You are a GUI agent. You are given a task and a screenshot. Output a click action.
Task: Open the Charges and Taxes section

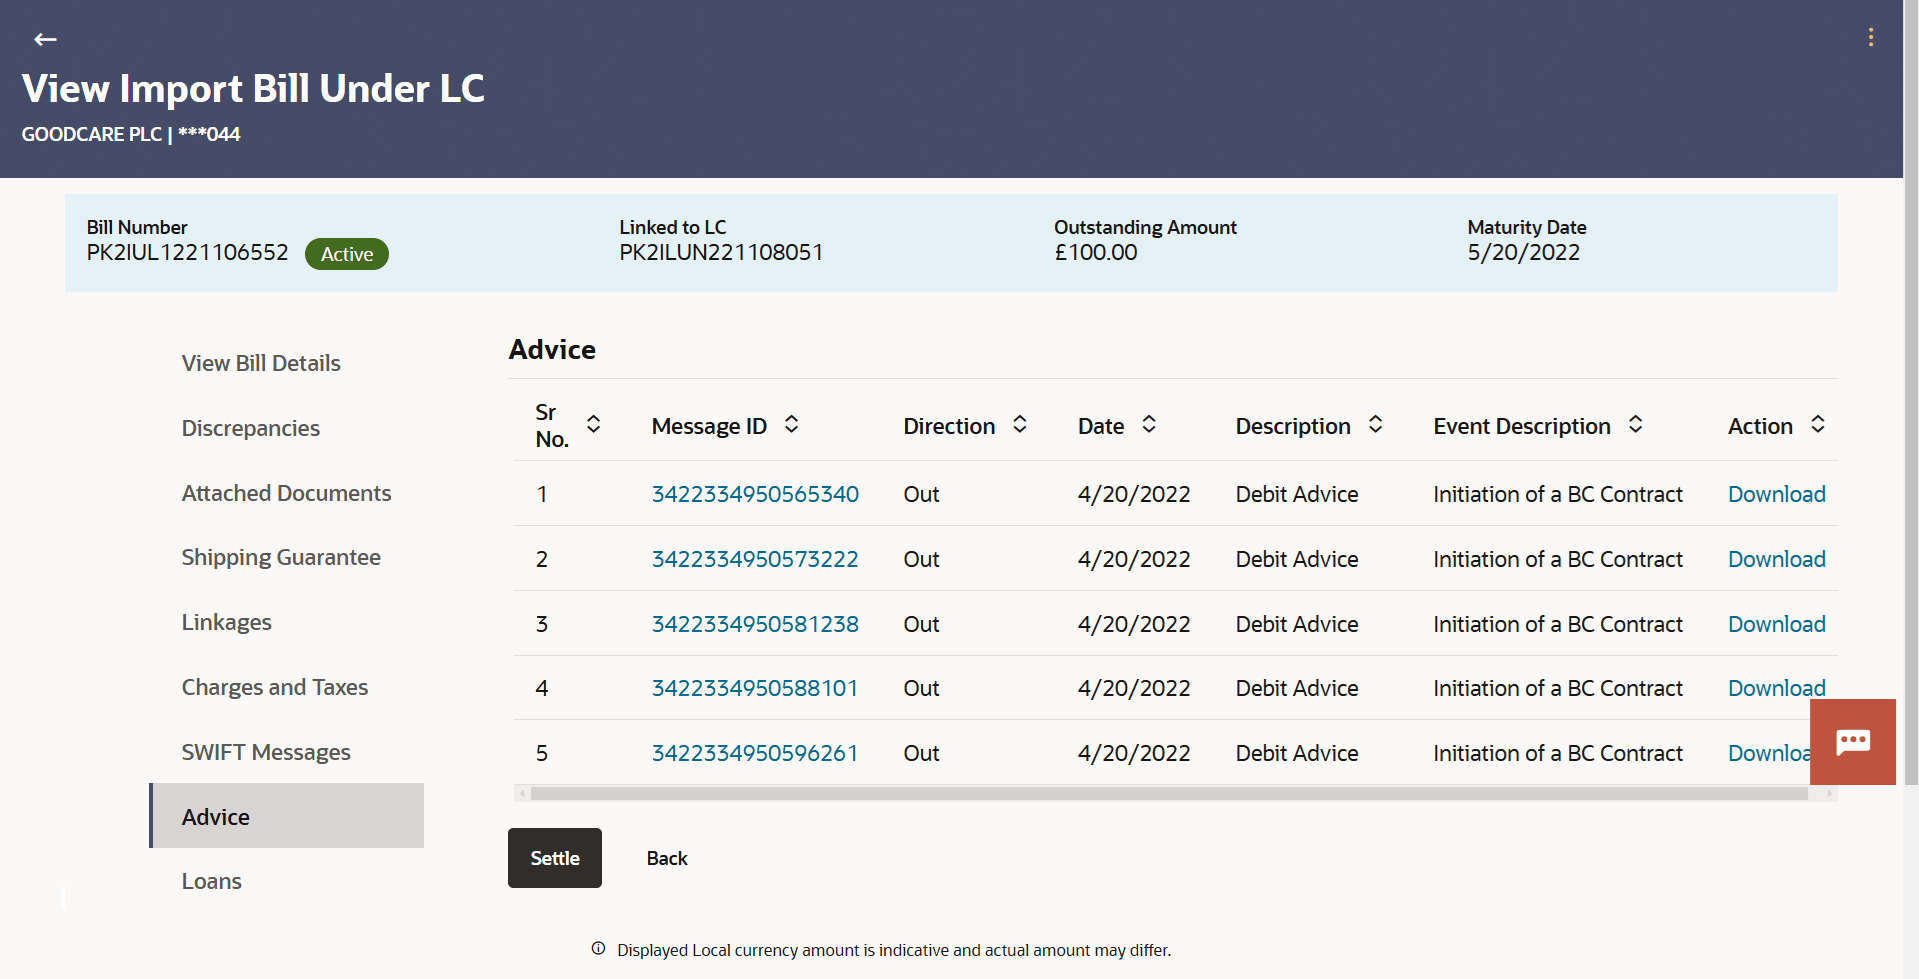275,687
